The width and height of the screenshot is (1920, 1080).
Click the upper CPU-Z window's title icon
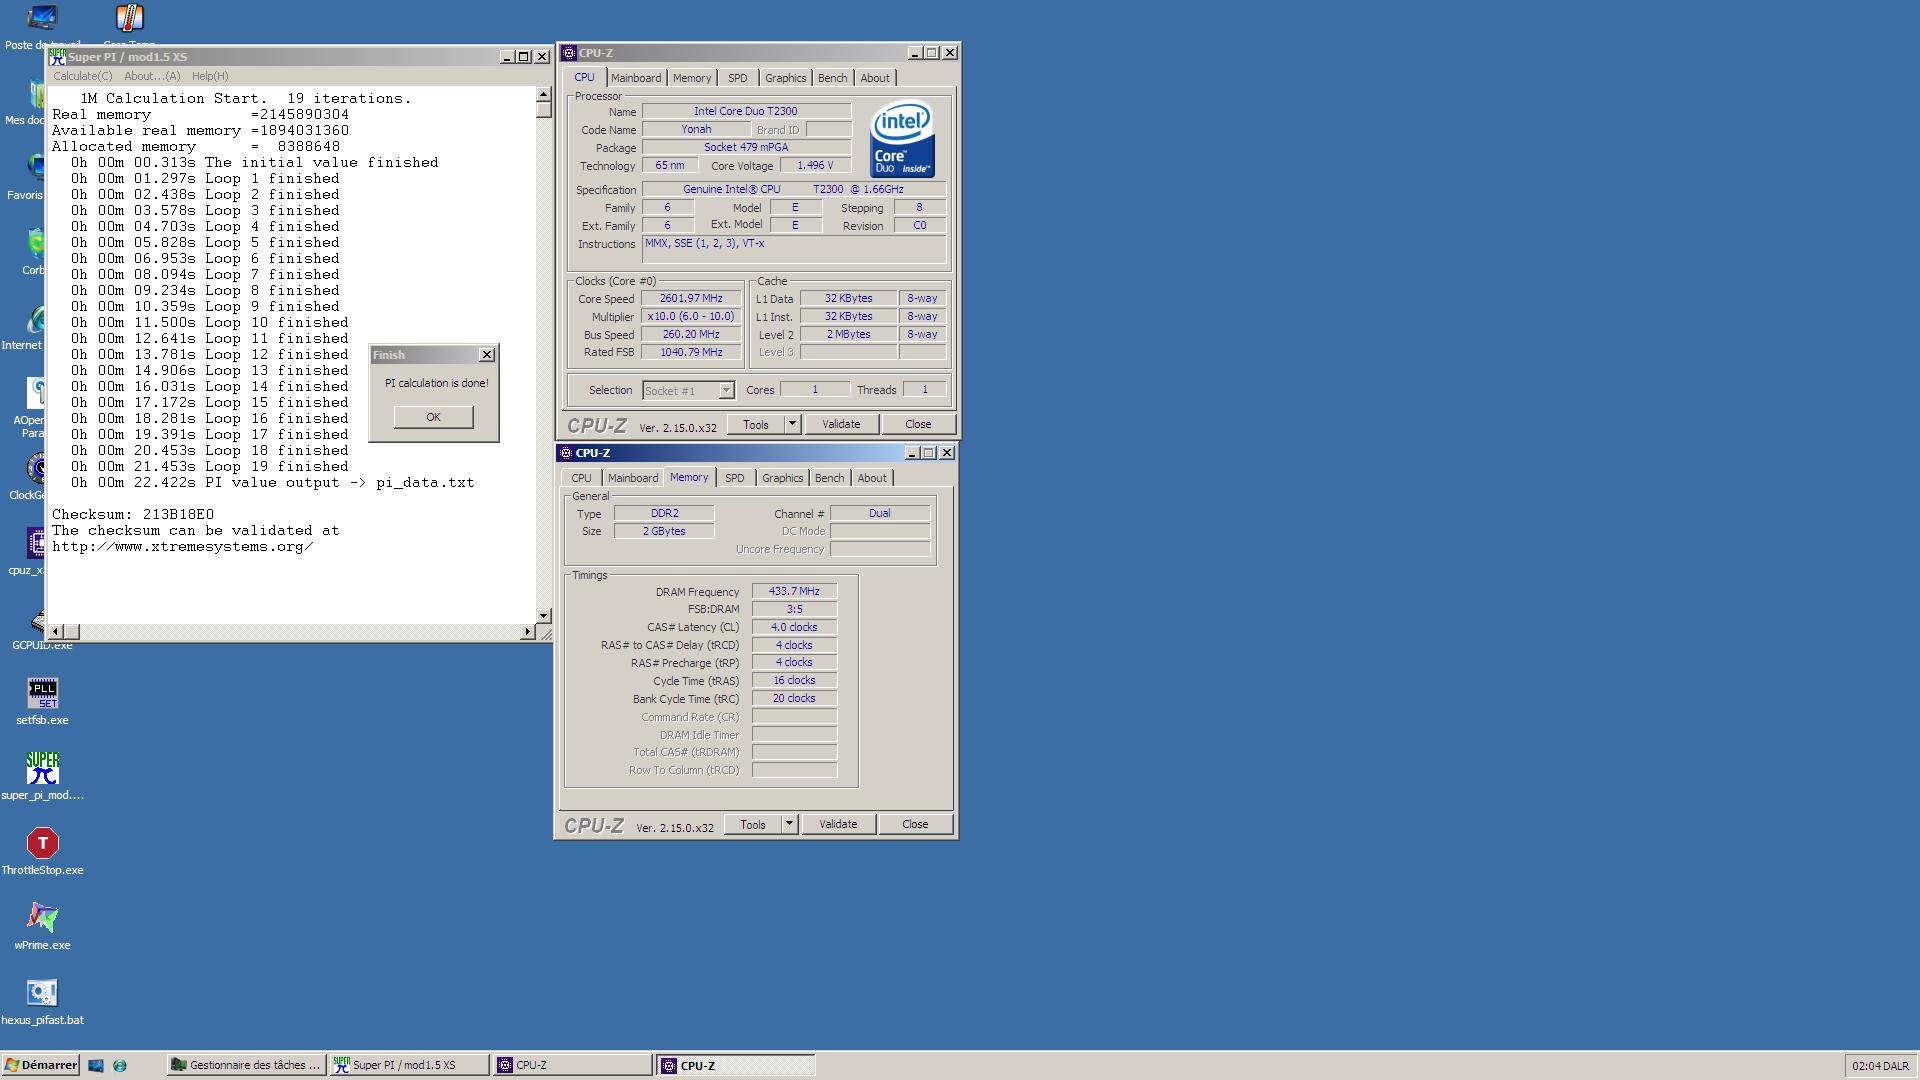(569, 53)
